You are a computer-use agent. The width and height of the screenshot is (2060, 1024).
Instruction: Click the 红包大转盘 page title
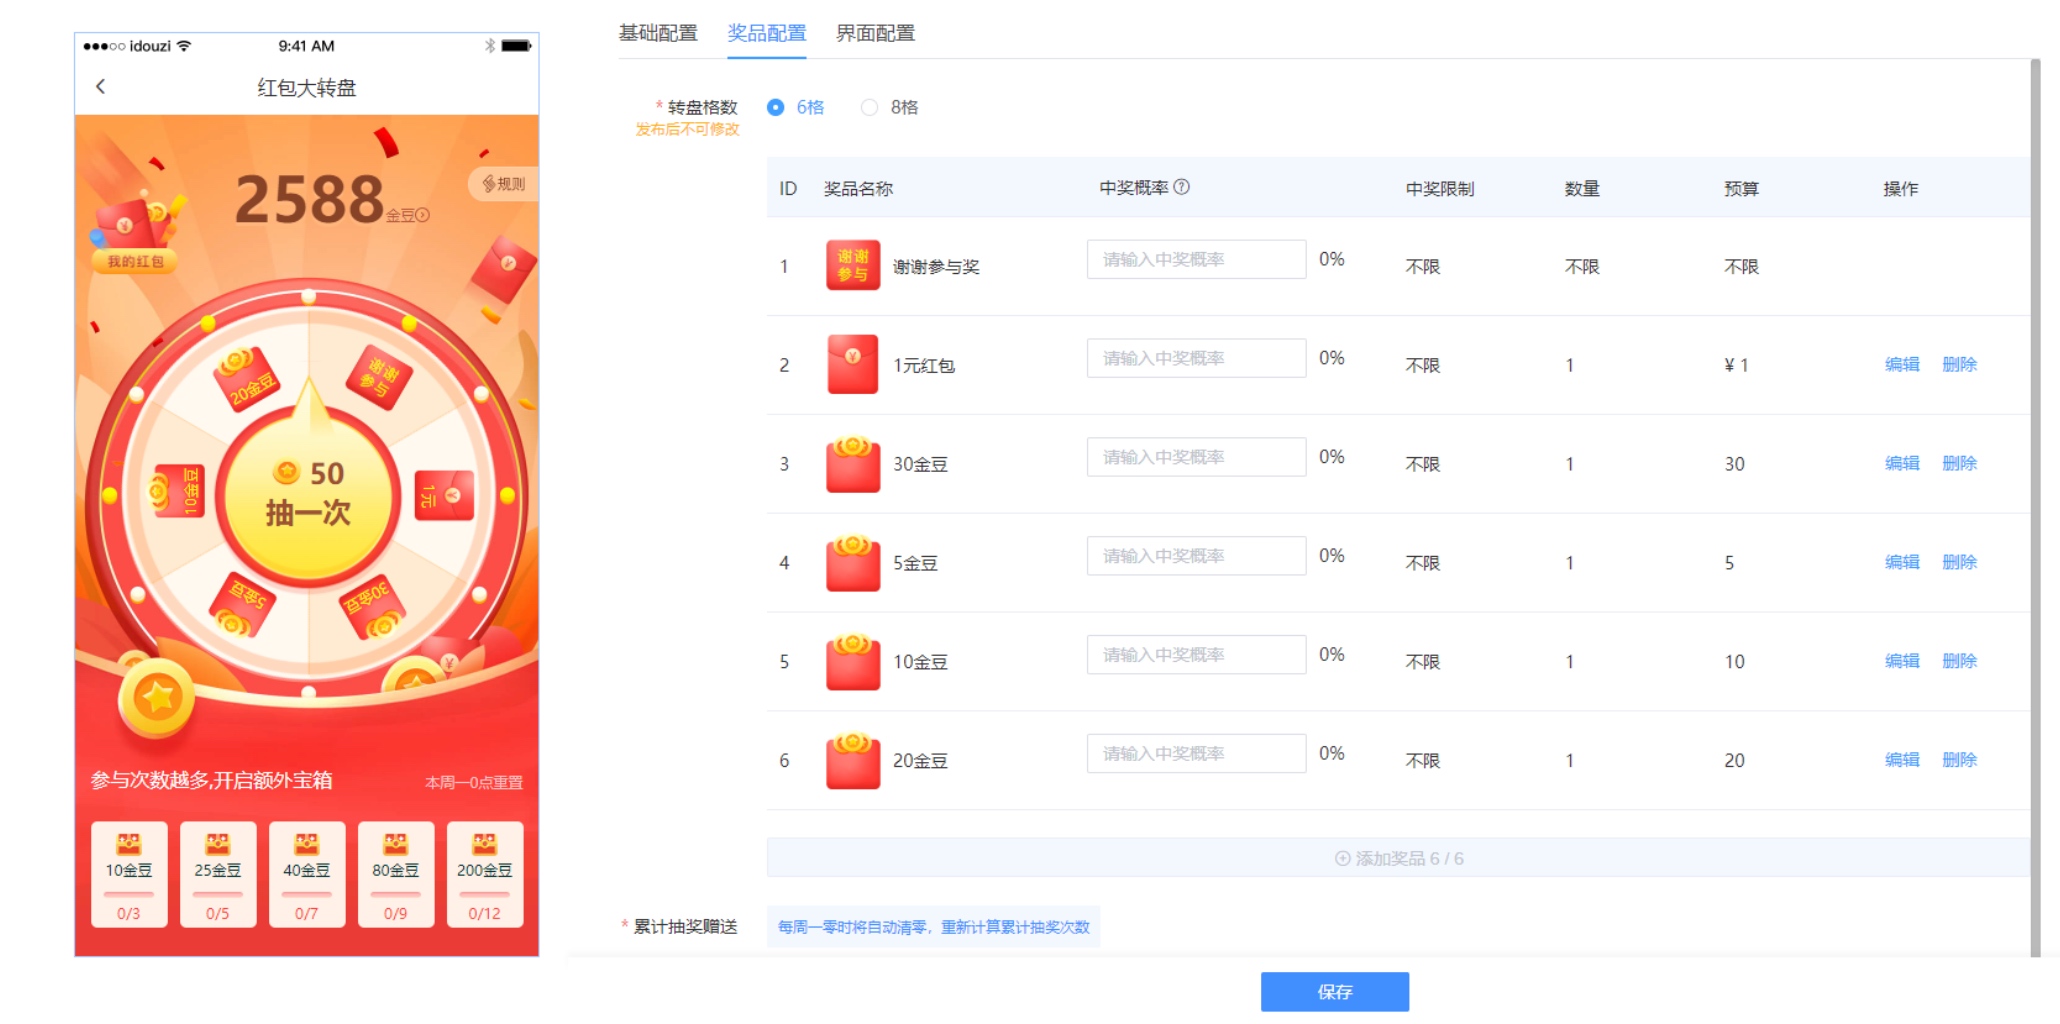(x=307, y=88)
